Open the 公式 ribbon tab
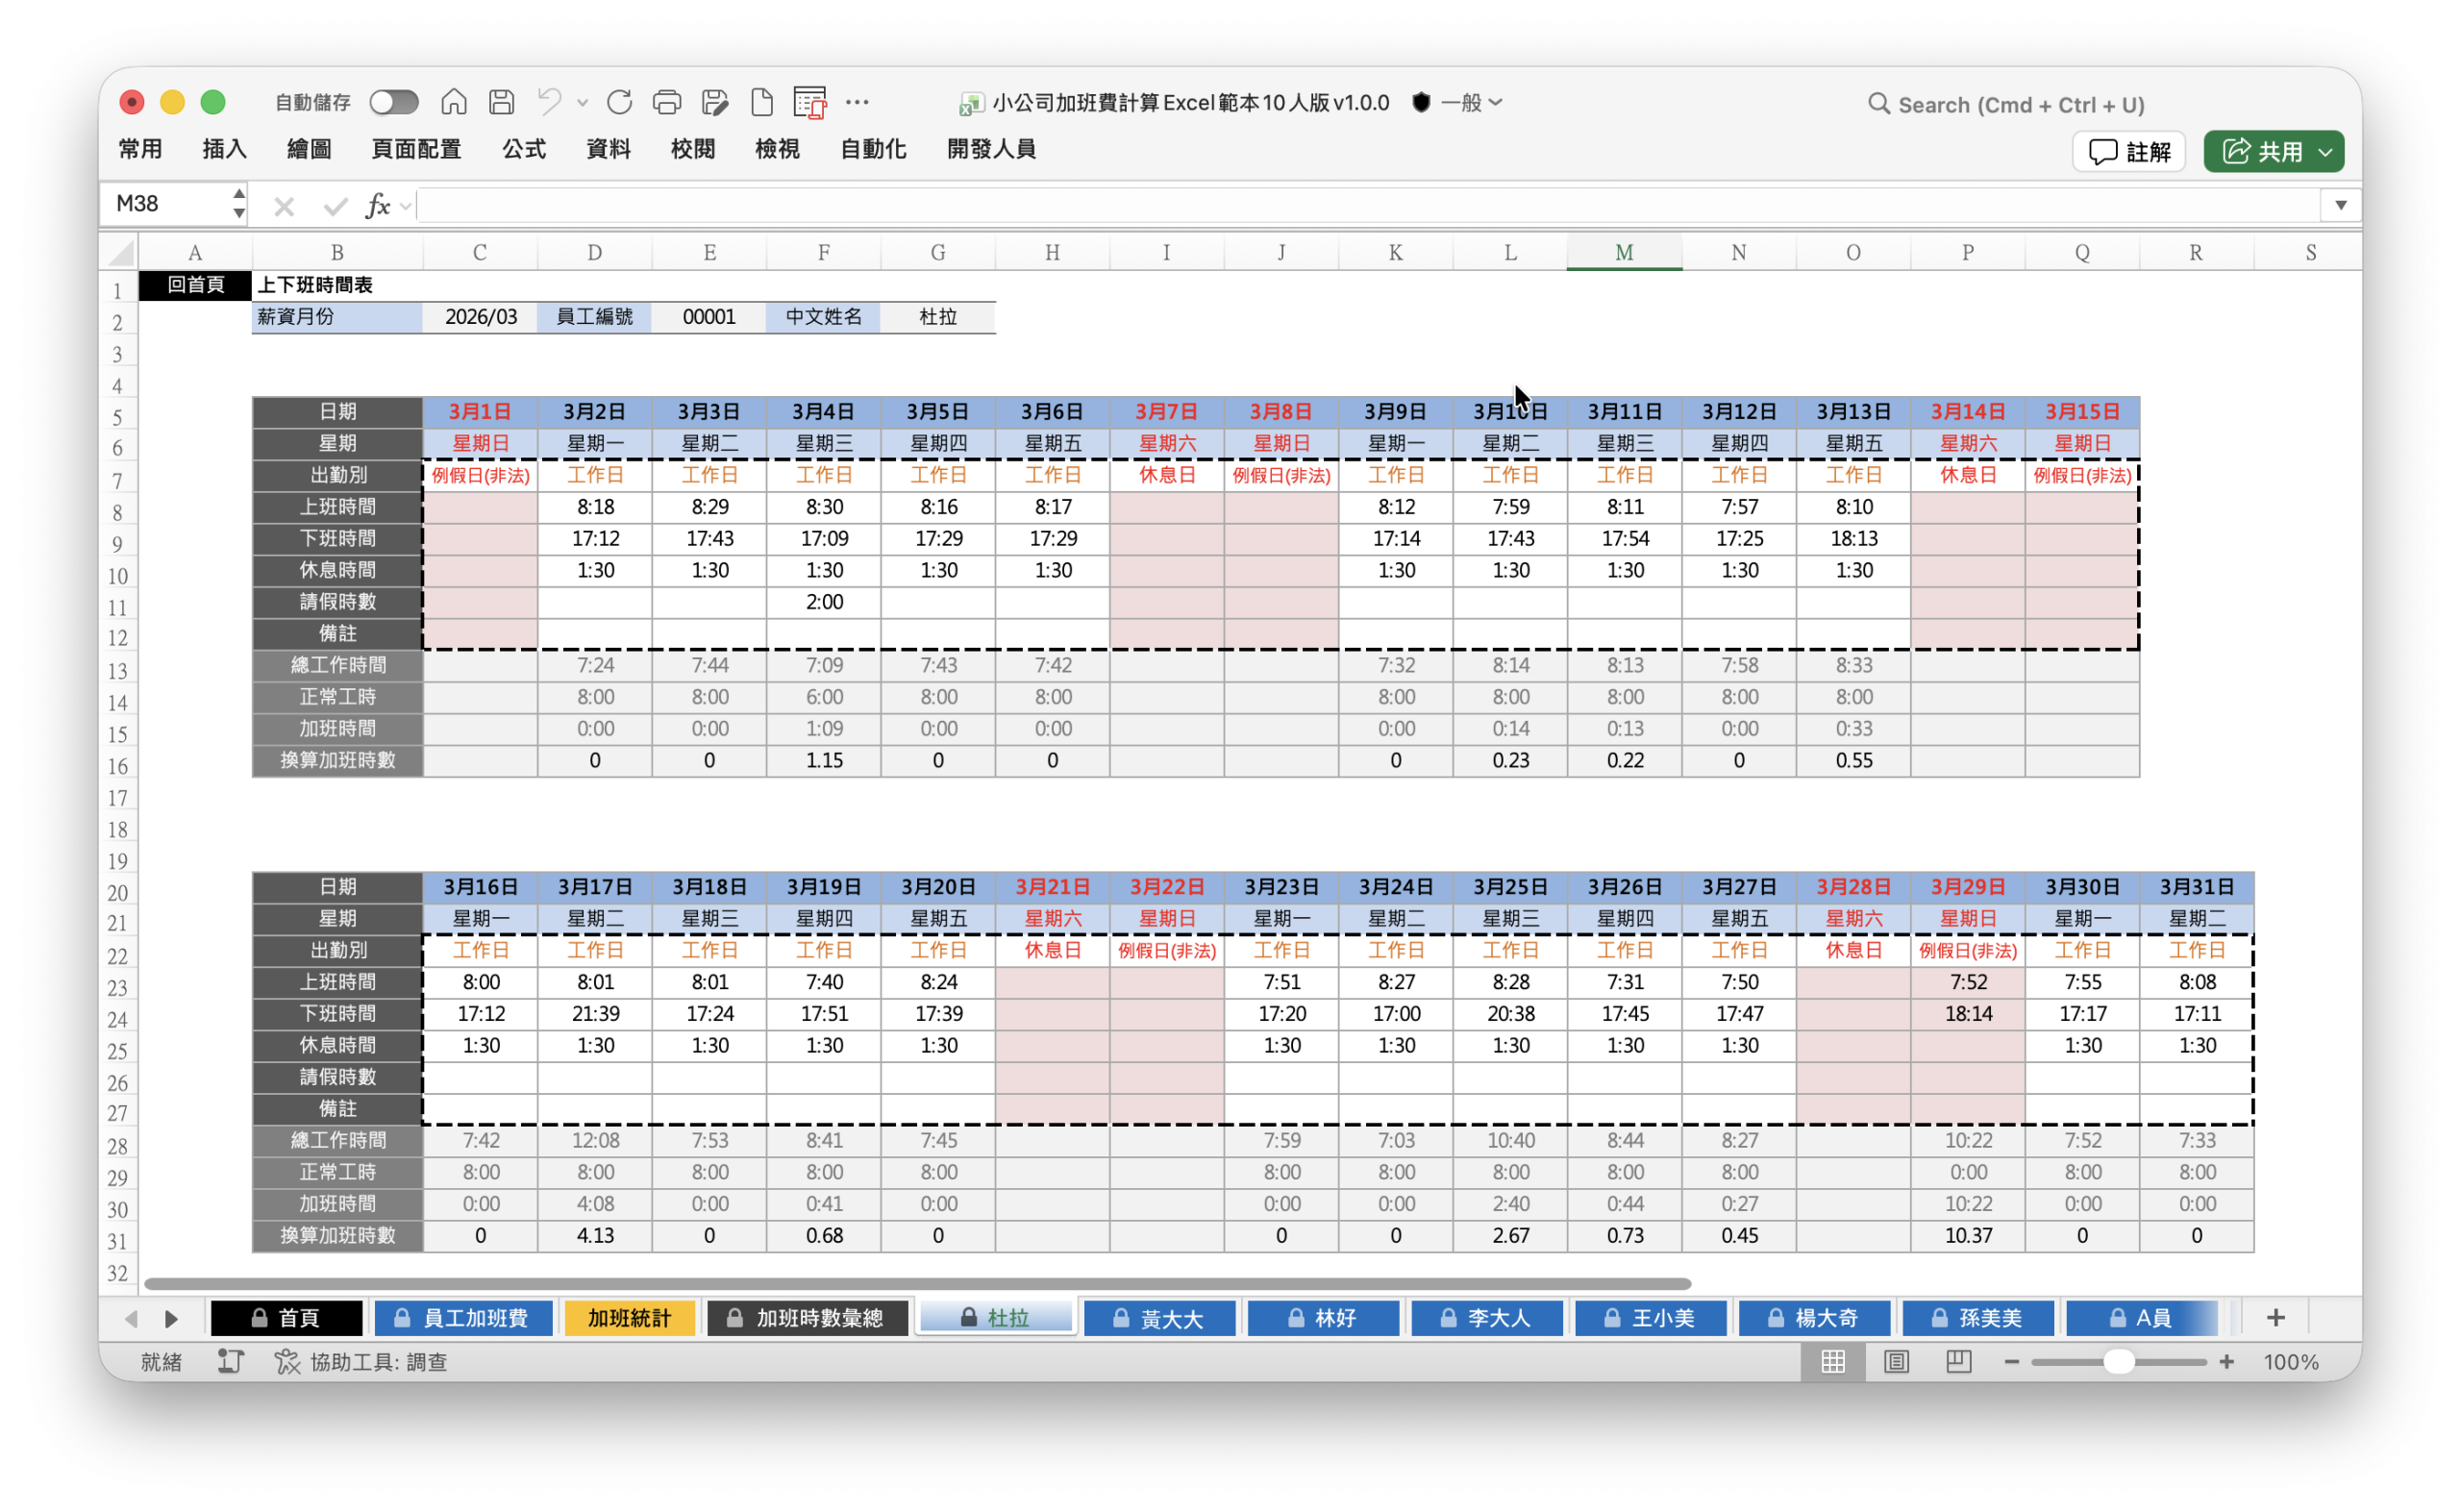2461x1512 pixels. pyautogui.click(x=524, y=149)
